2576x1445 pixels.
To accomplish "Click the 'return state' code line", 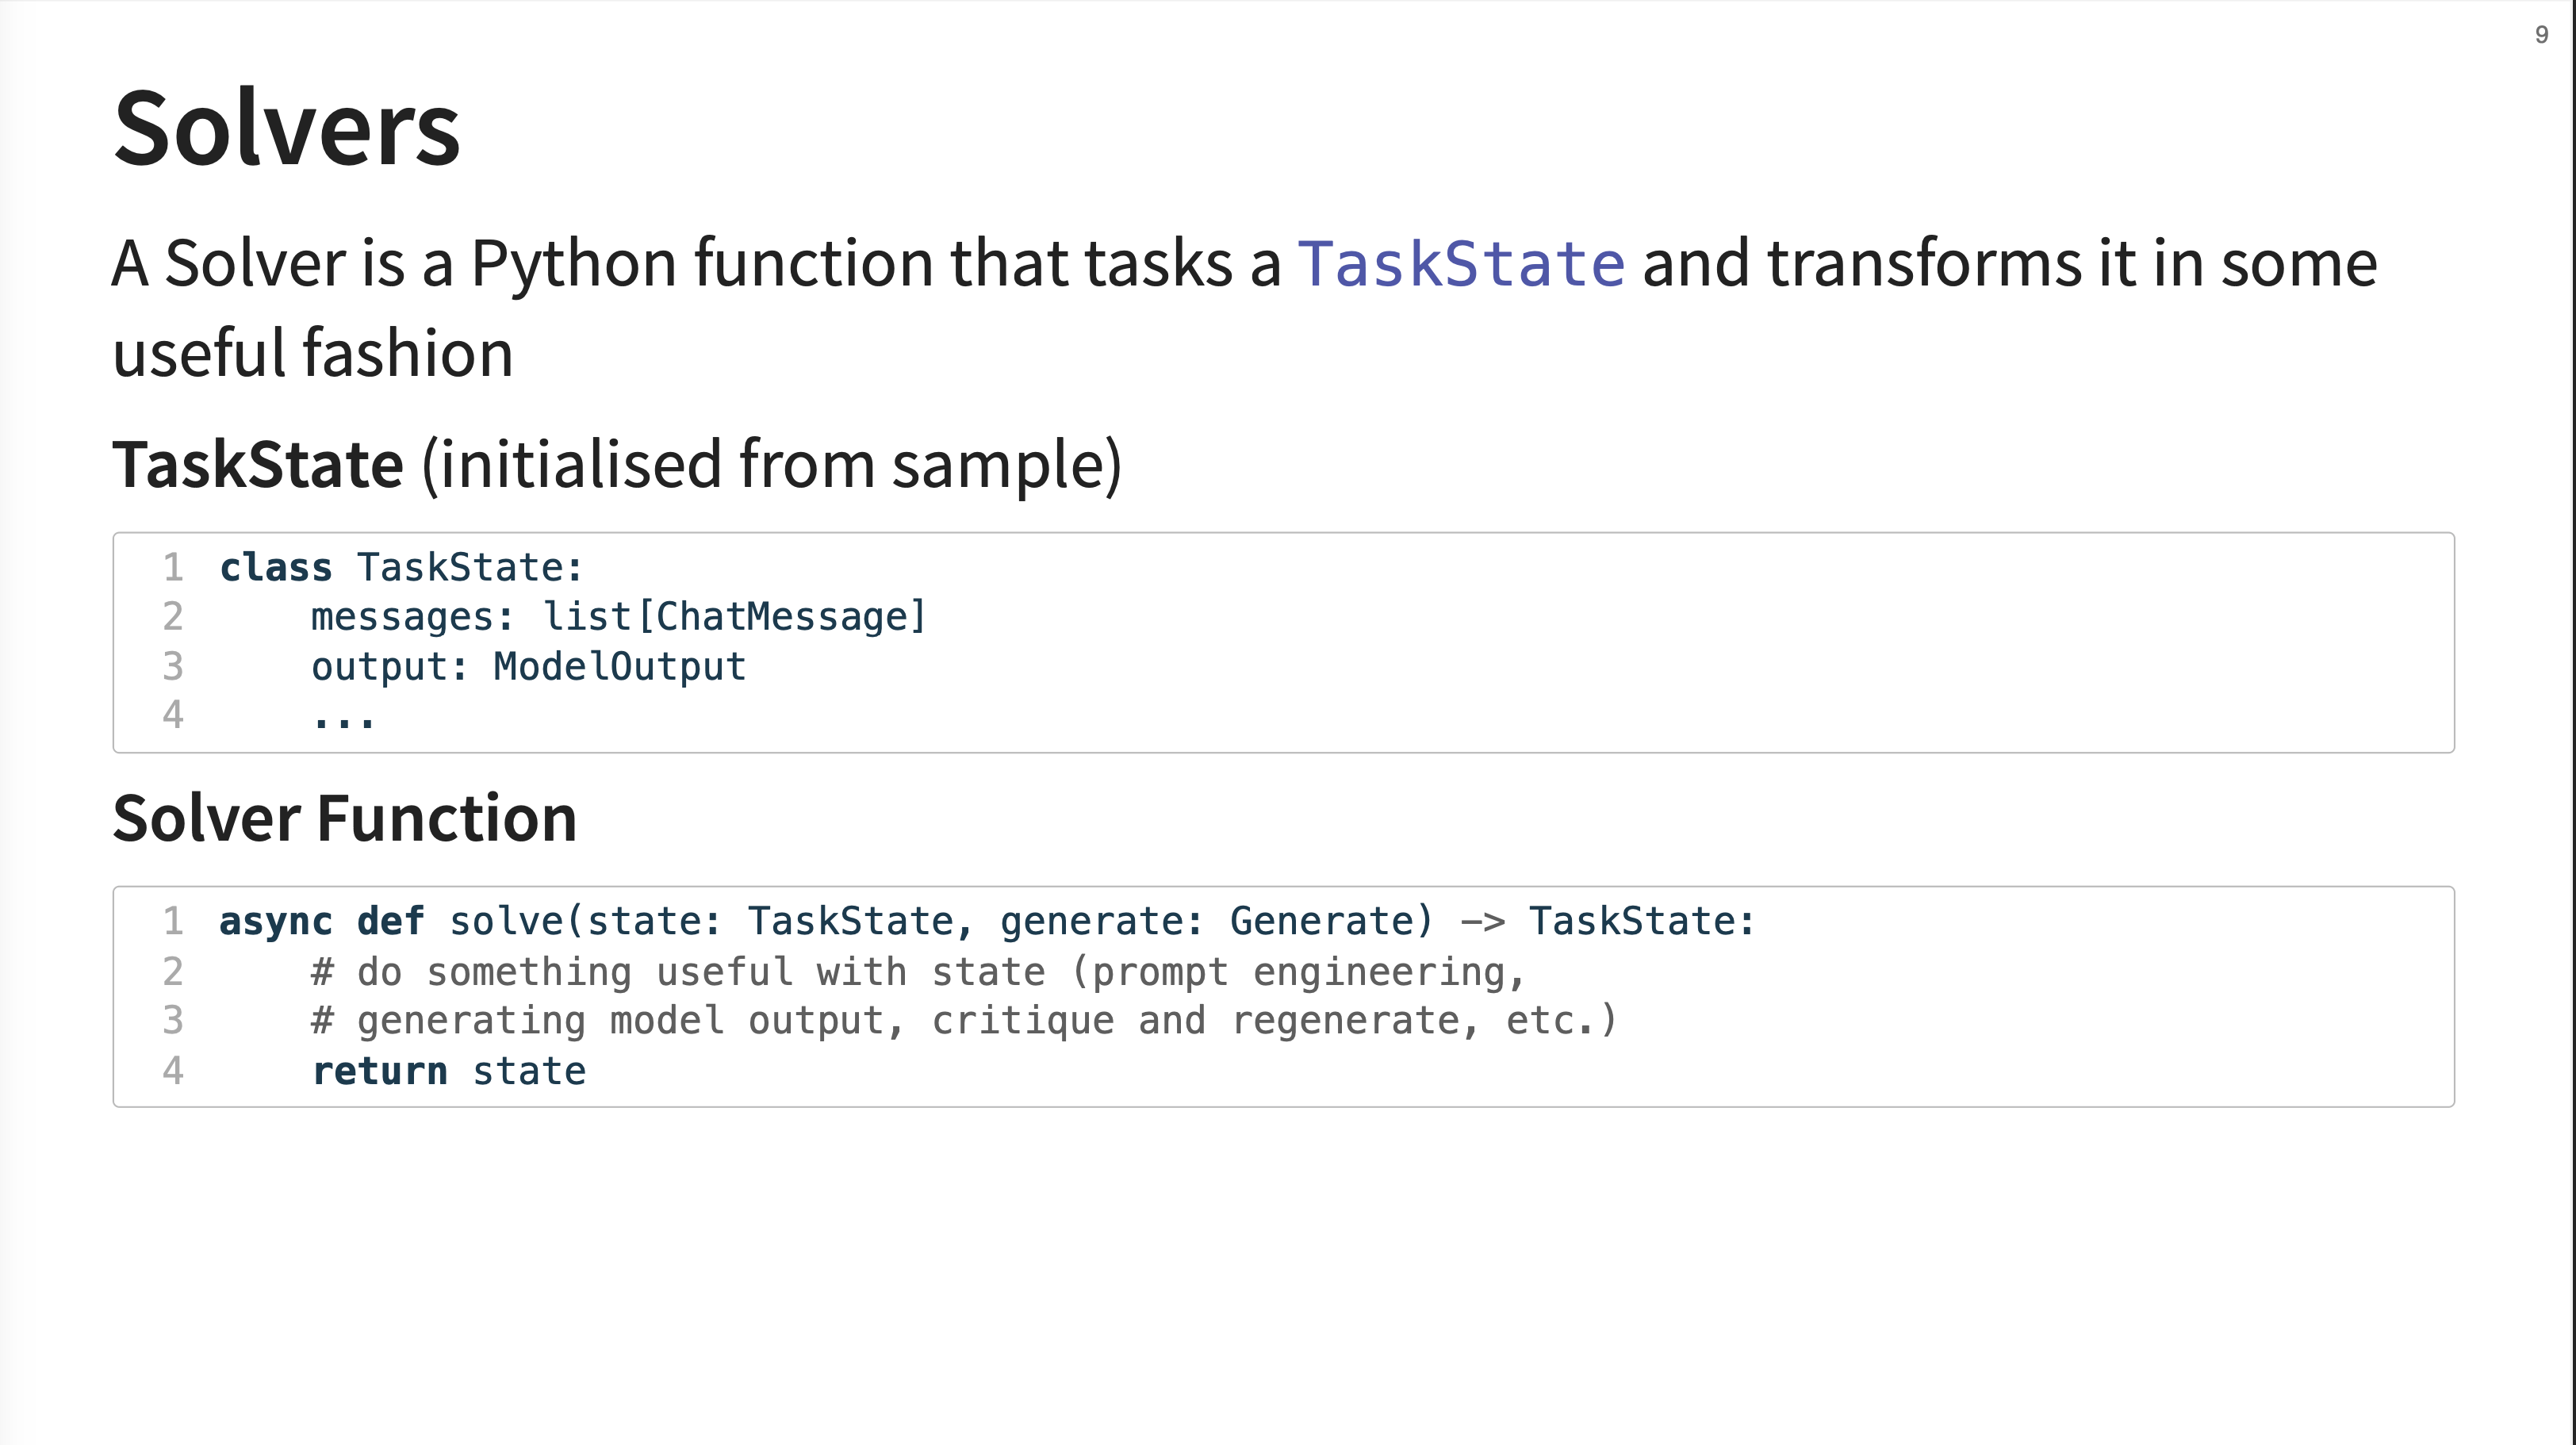I will coord(449,1071).
